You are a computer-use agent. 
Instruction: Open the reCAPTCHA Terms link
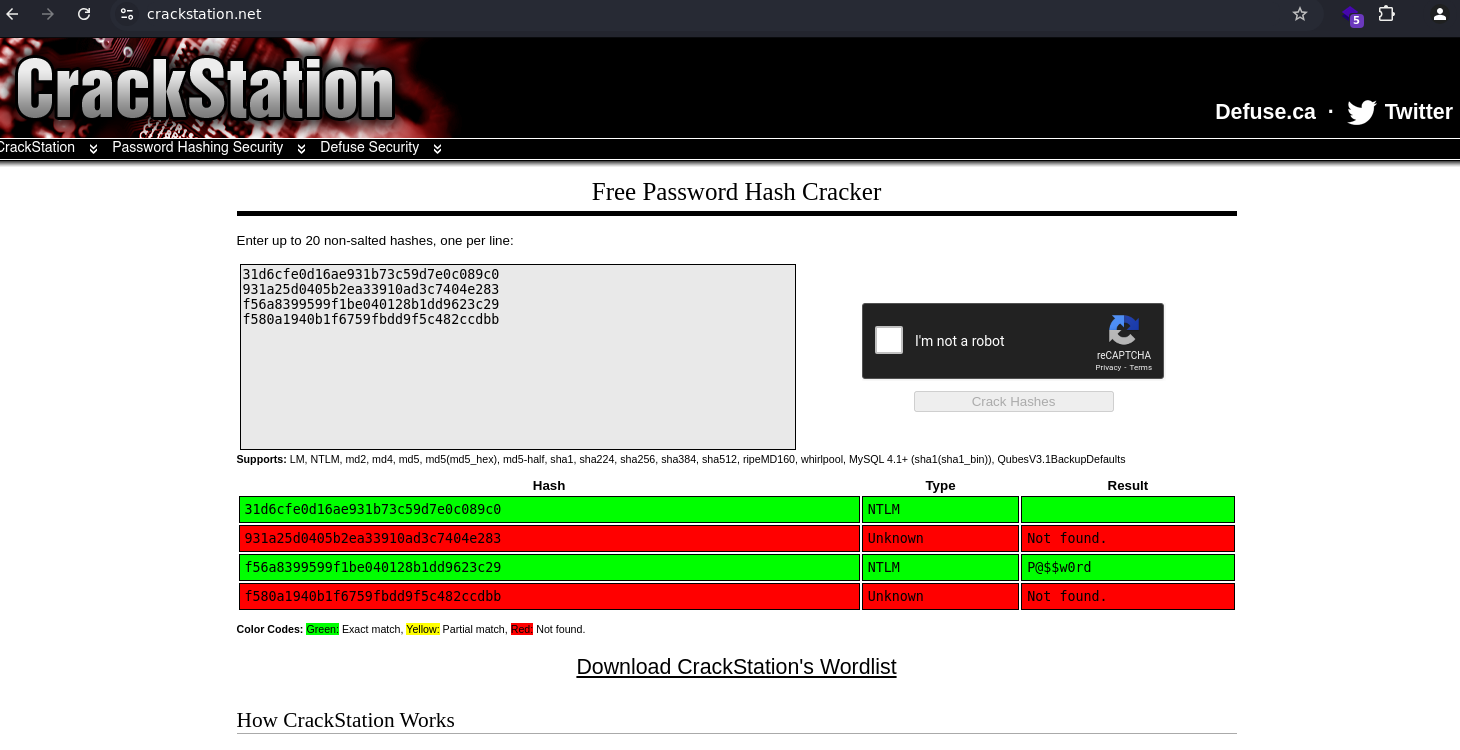[1141, 368]
